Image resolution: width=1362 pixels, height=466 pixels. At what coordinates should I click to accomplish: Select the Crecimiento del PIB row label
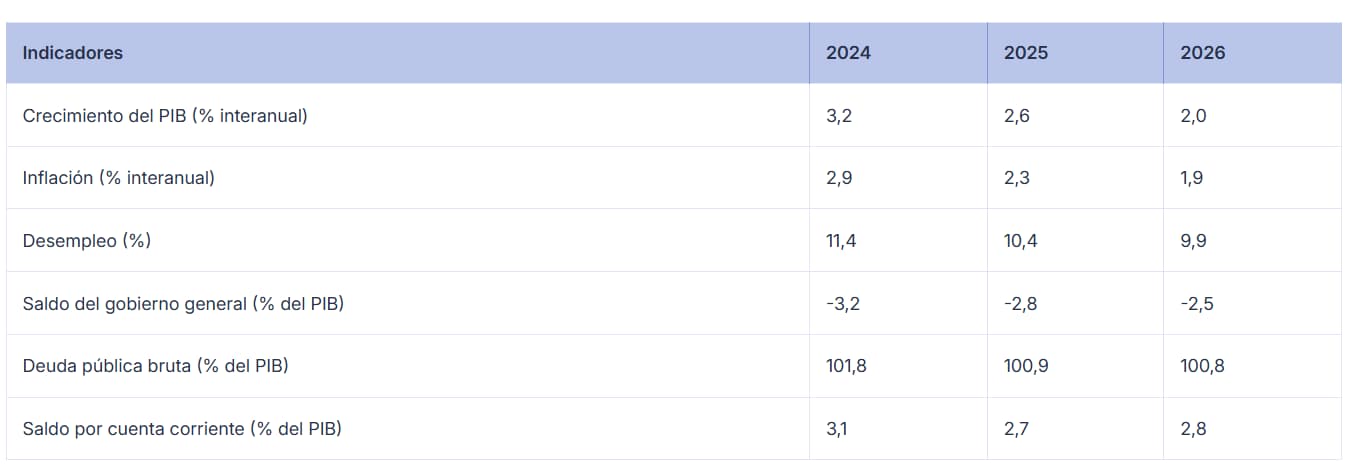pyautogui.click(x=165, y=116)
